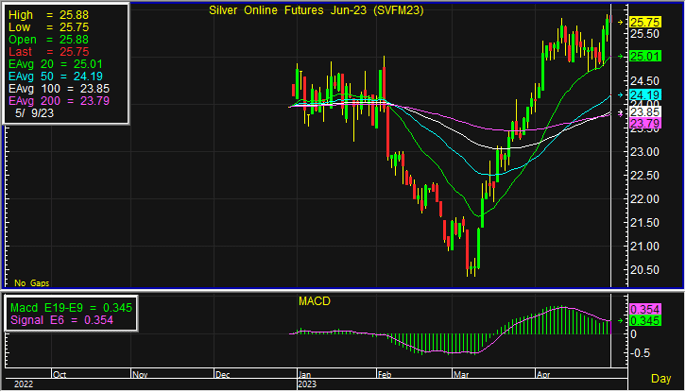This screenshot has height=392, width=686.
Task: Click the magenta 23.79 EAvg 200 axis label
Action: click(x=645, y=124)
